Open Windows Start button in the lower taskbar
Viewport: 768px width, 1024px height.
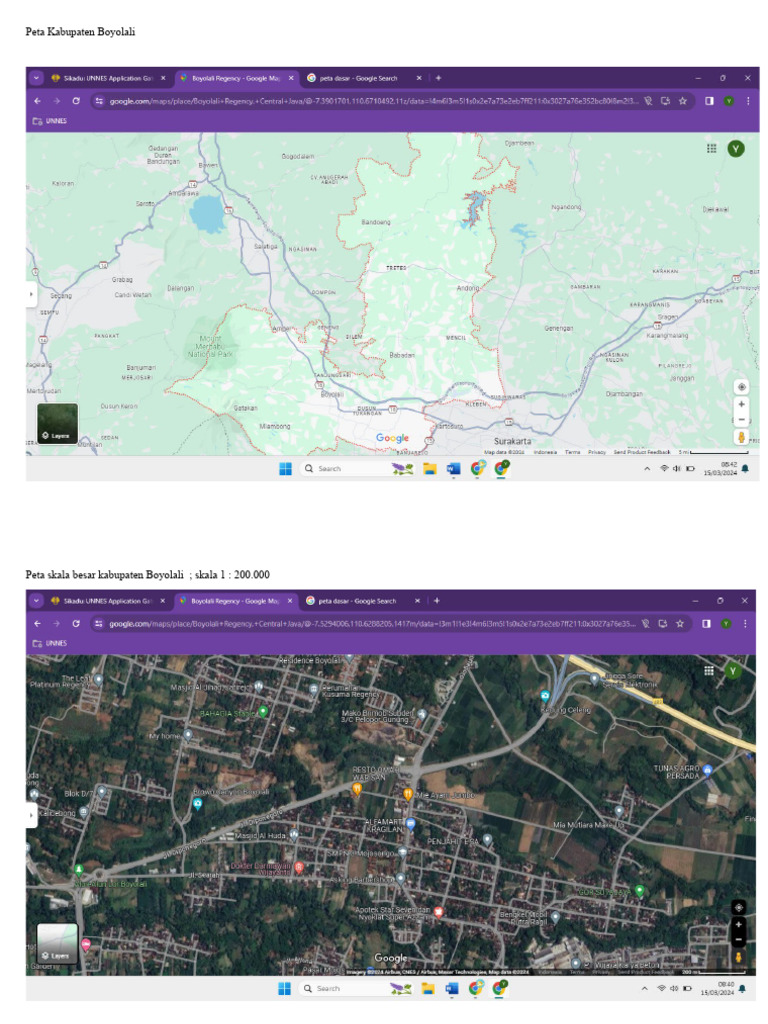click(x=284, y=988)
